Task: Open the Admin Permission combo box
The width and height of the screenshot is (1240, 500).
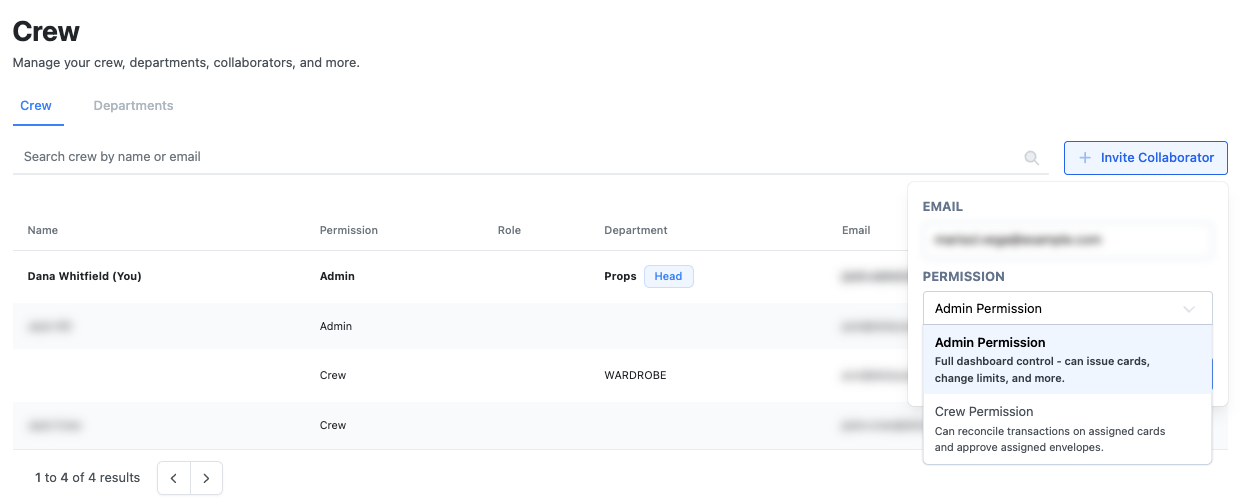Action: pos(1067,308)
